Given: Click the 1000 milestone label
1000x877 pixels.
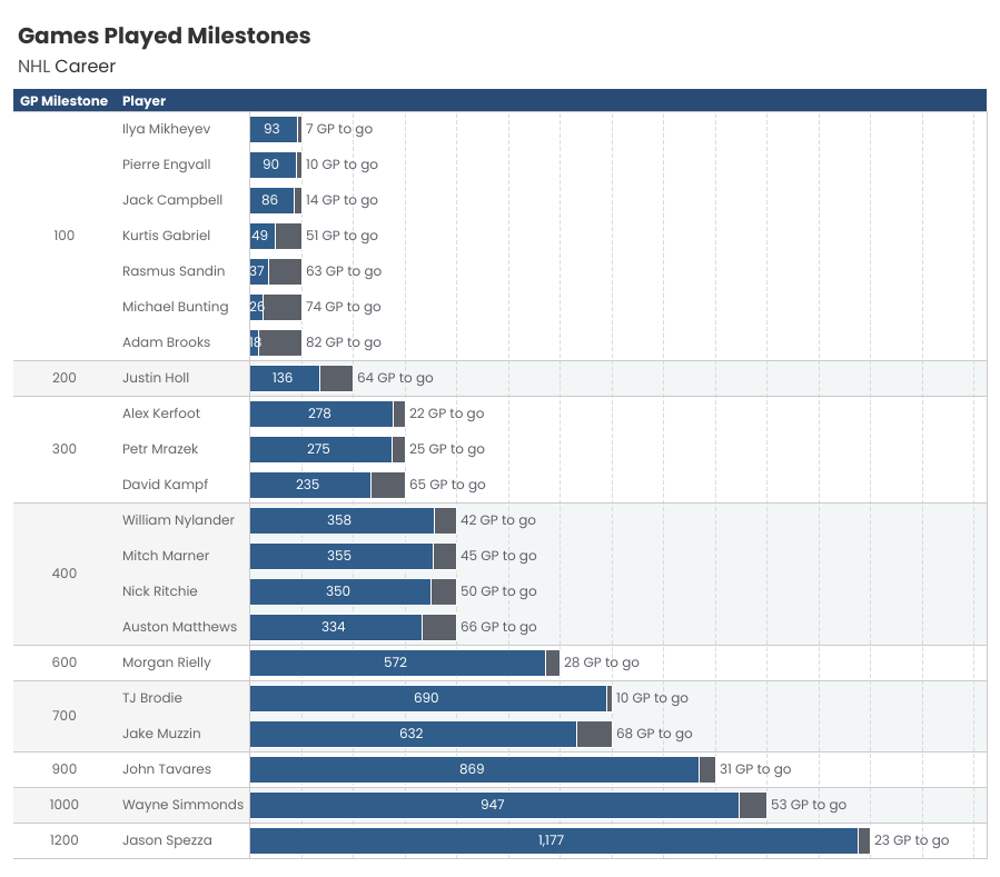Looking at the screenshot, I should coord(64,805).
